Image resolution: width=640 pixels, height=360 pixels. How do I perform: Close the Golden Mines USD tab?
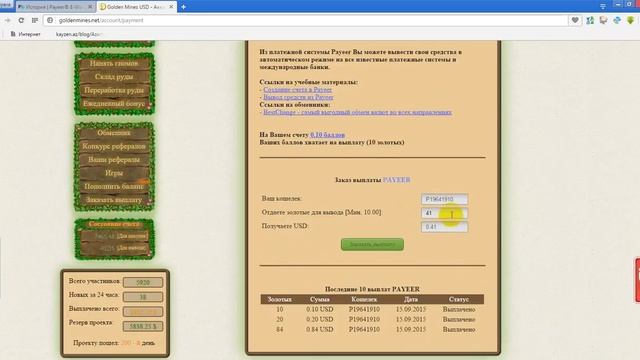(x=171, y=7)
